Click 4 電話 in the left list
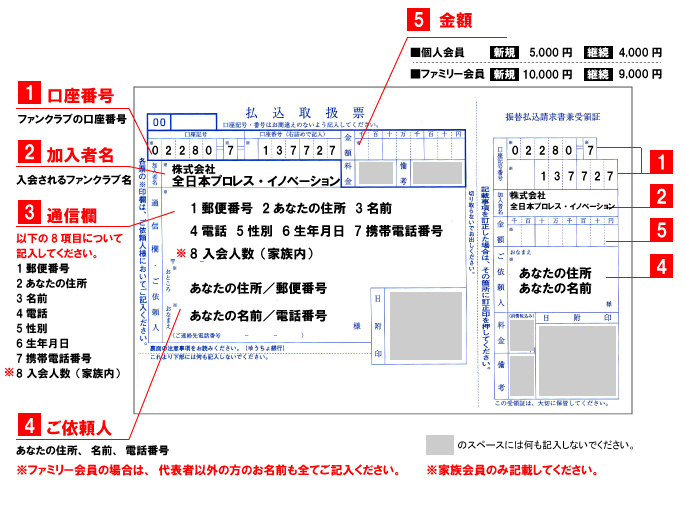The image size is (685, 507). (32, 314)
